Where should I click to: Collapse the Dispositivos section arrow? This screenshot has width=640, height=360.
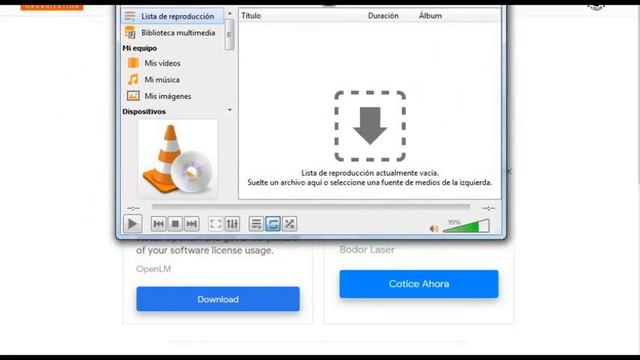(230, 110)
